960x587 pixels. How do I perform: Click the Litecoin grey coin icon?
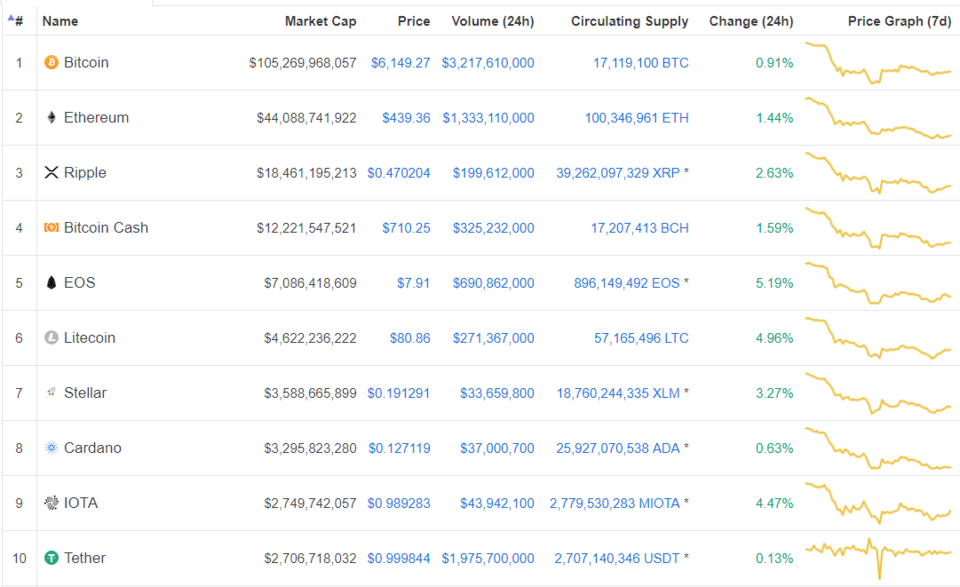point(51,337)
